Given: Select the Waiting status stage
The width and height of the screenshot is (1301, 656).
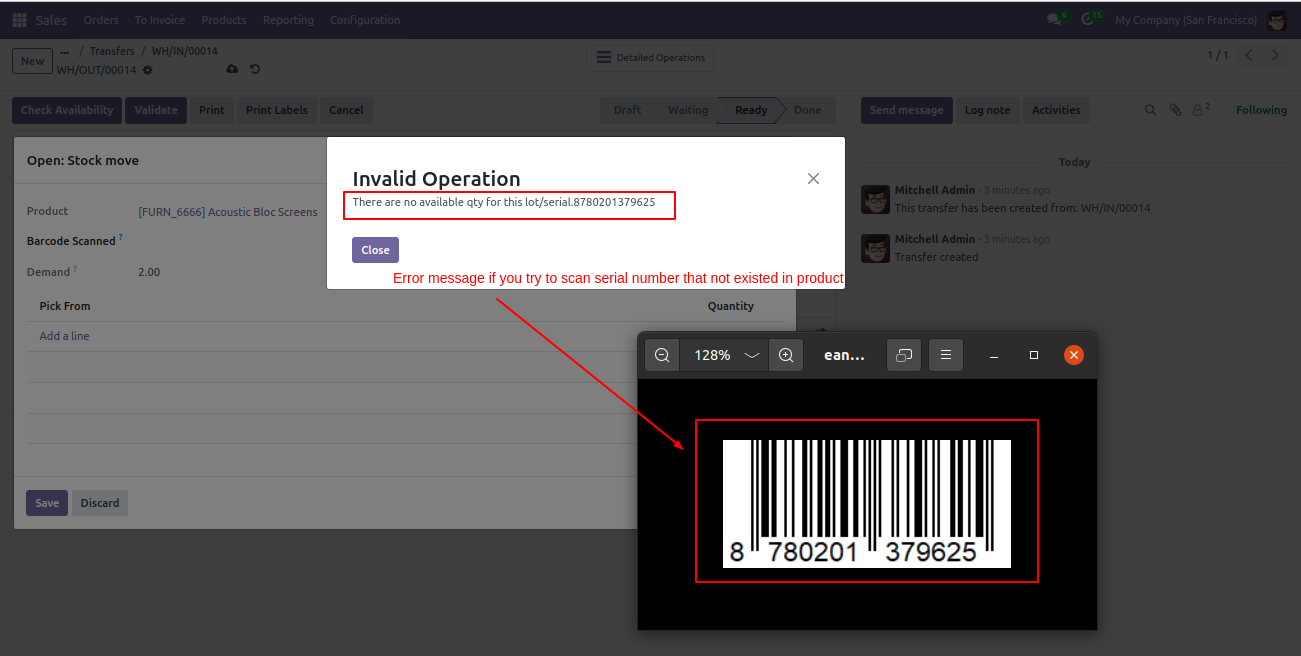Looking at the screenshot, I should click(x=688, y=110).
